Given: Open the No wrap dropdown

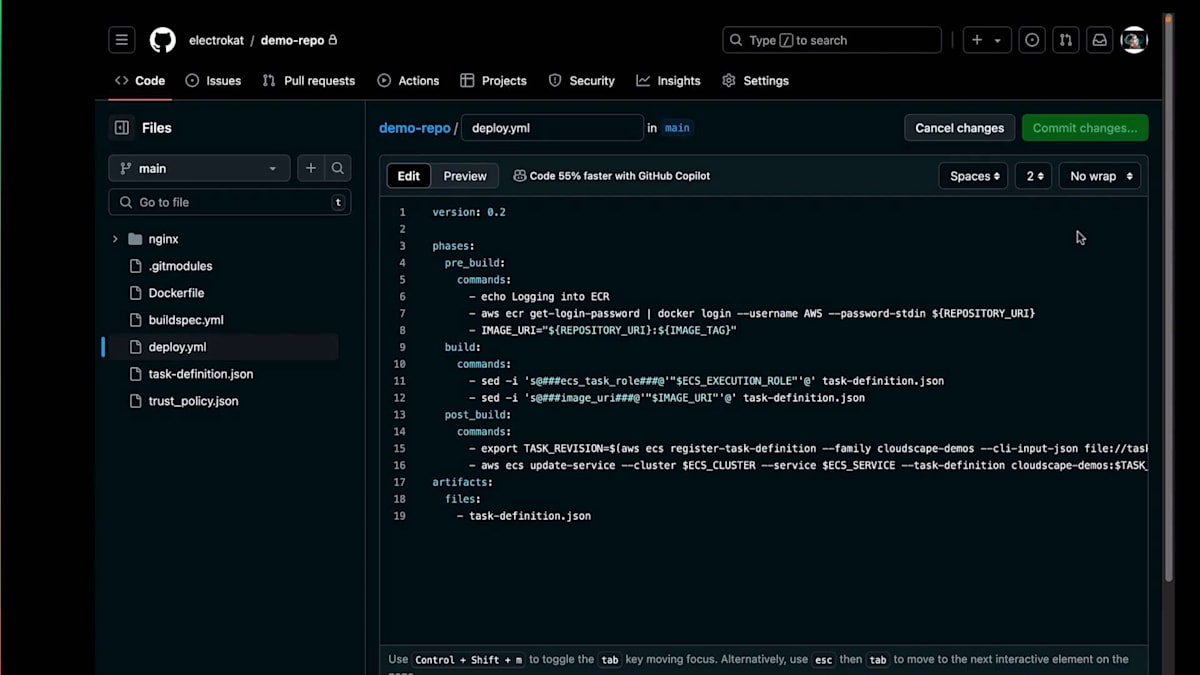Looking at the screenshot, I should point(1100,176).
